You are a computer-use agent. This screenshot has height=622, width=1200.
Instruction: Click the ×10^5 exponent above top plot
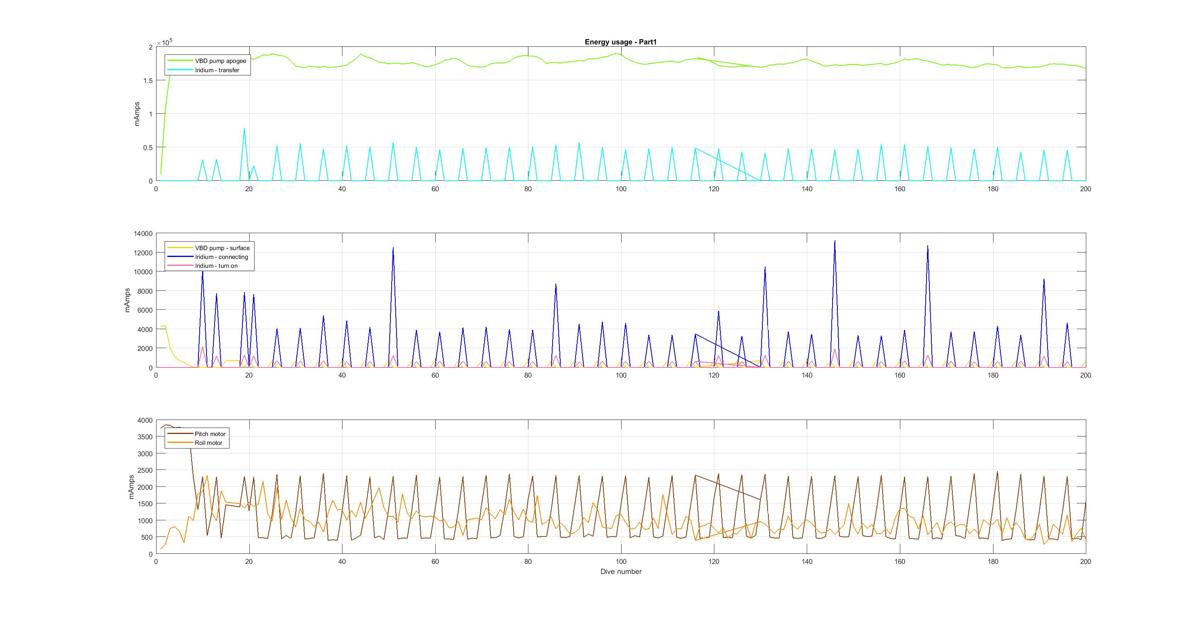[166, 42]
